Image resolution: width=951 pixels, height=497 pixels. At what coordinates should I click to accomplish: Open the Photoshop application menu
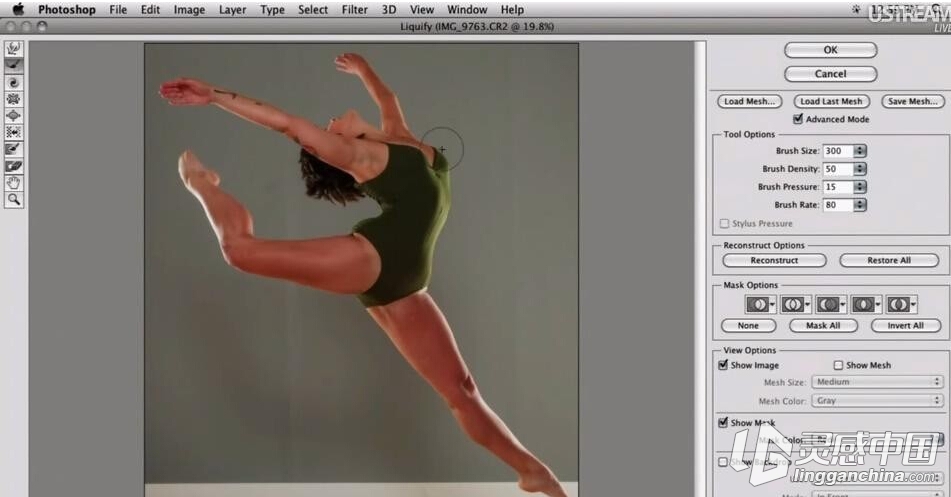(67, 10)
